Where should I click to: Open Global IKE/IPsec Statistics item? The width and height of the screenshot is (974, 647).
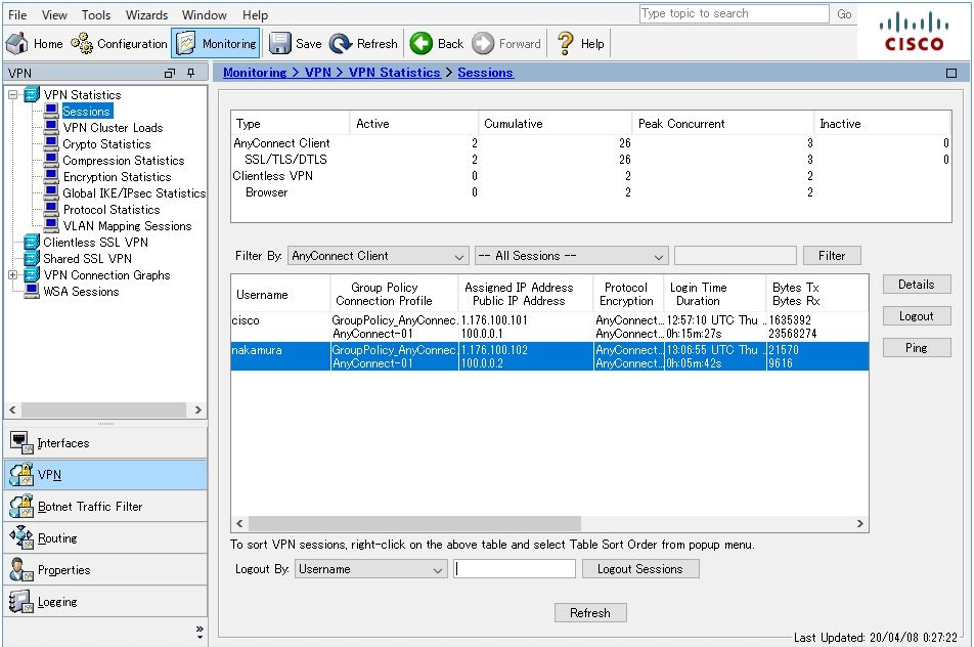pos(134,193)
